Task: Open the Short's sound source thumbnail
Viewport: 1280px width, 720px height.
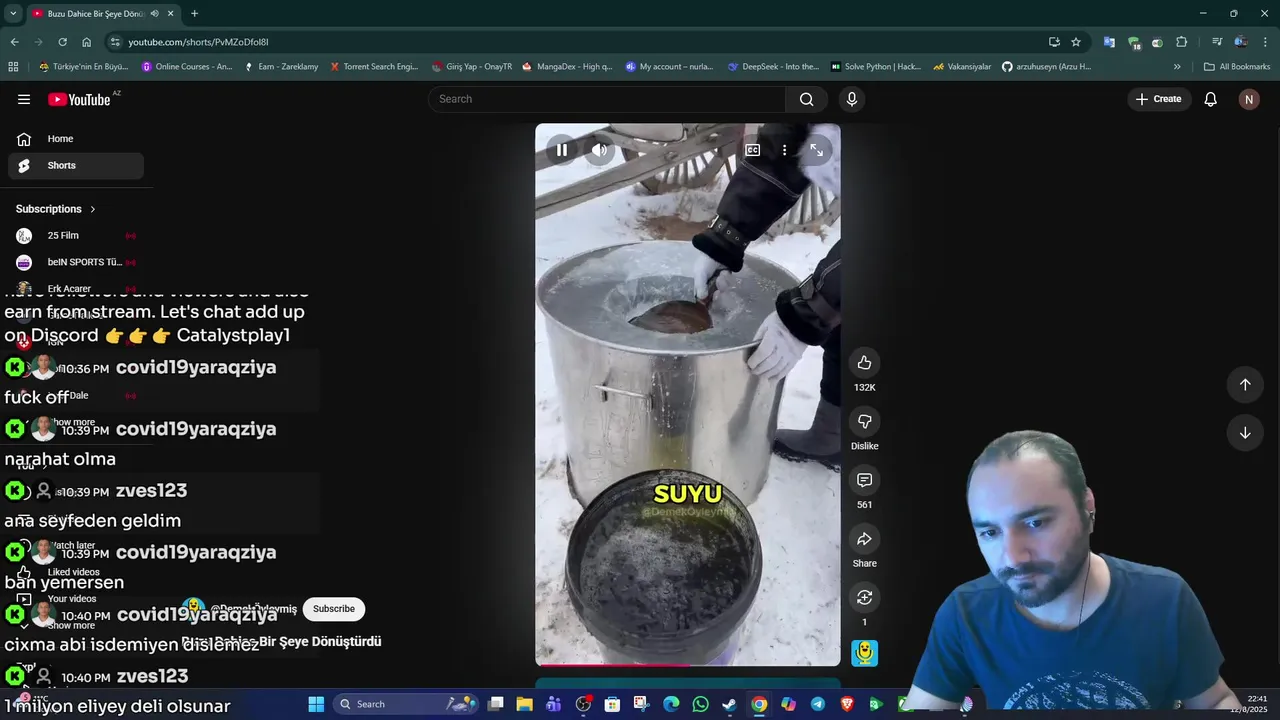Action: tap(865, 653)
